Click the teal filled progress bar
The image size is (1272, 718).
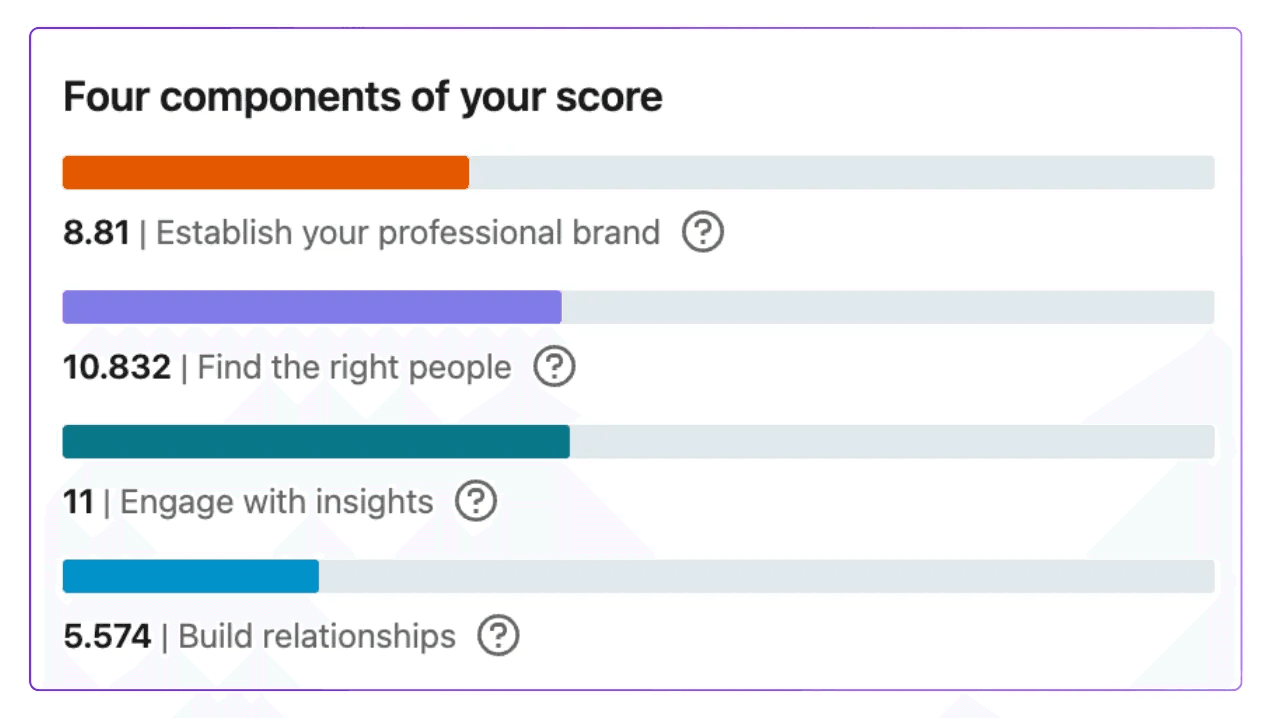(x=316, y=442)
